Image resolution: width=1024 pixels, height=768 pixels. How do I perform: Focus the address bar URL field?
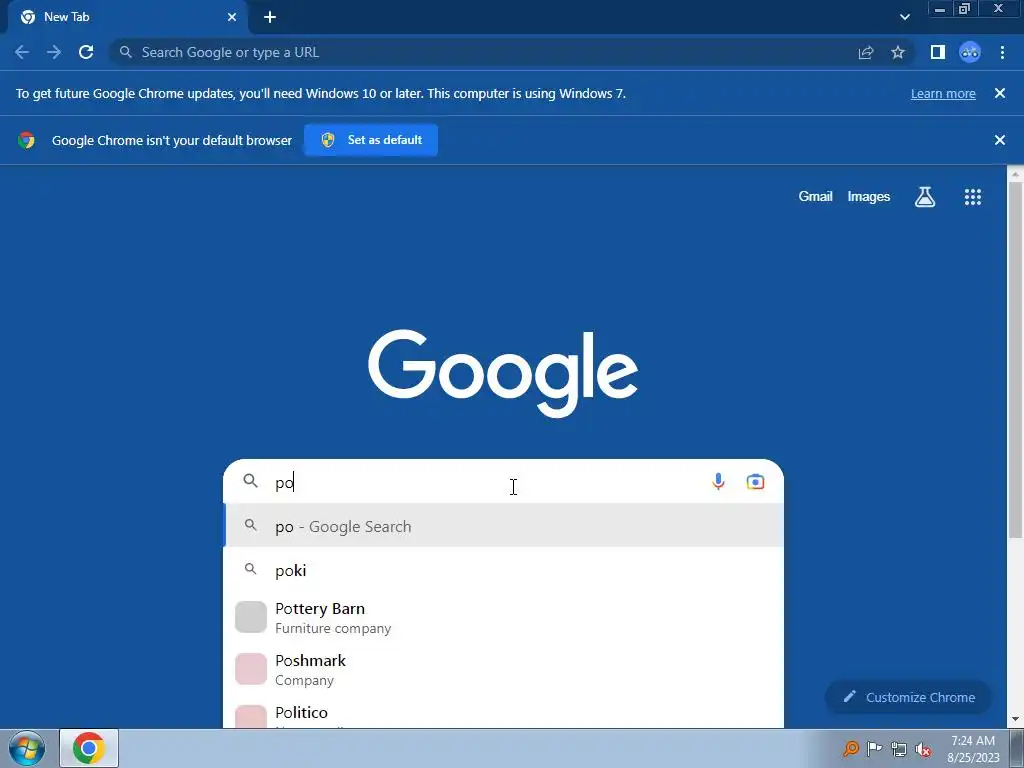tap(483, 52)
